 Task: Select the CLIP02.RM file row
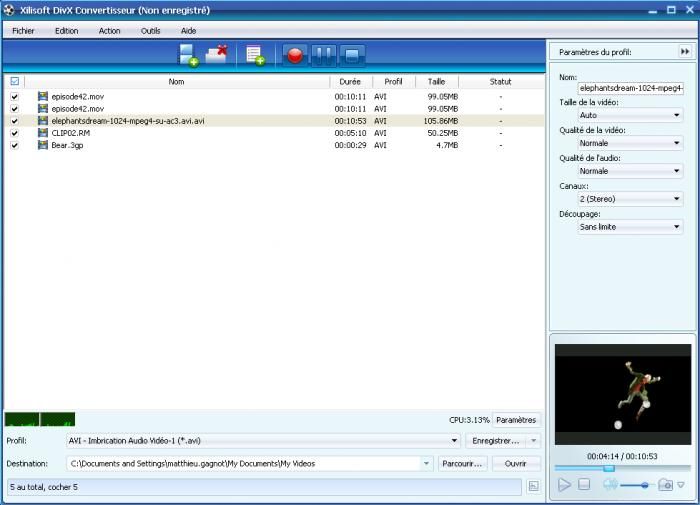(275, 133)
